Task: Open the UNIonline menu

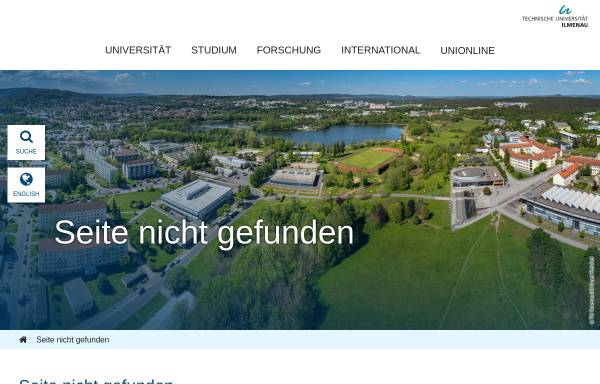Action: 468,50
